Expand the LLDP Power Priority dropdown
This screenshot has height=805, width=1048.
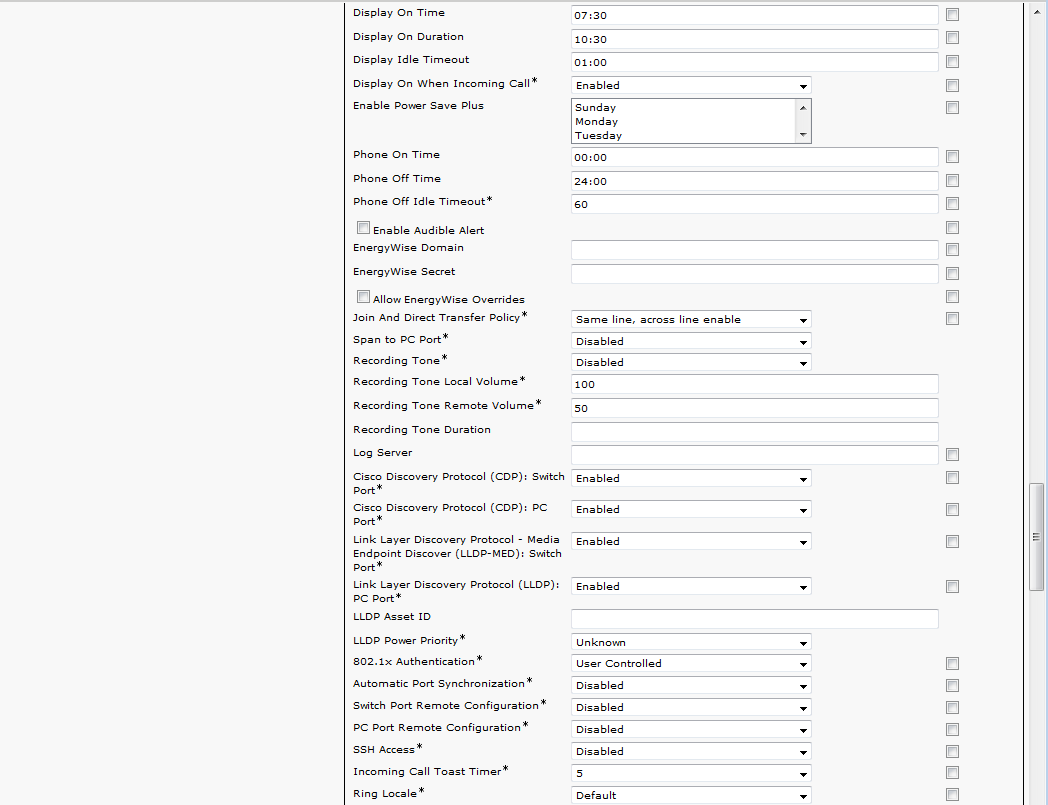pos(691,643)
